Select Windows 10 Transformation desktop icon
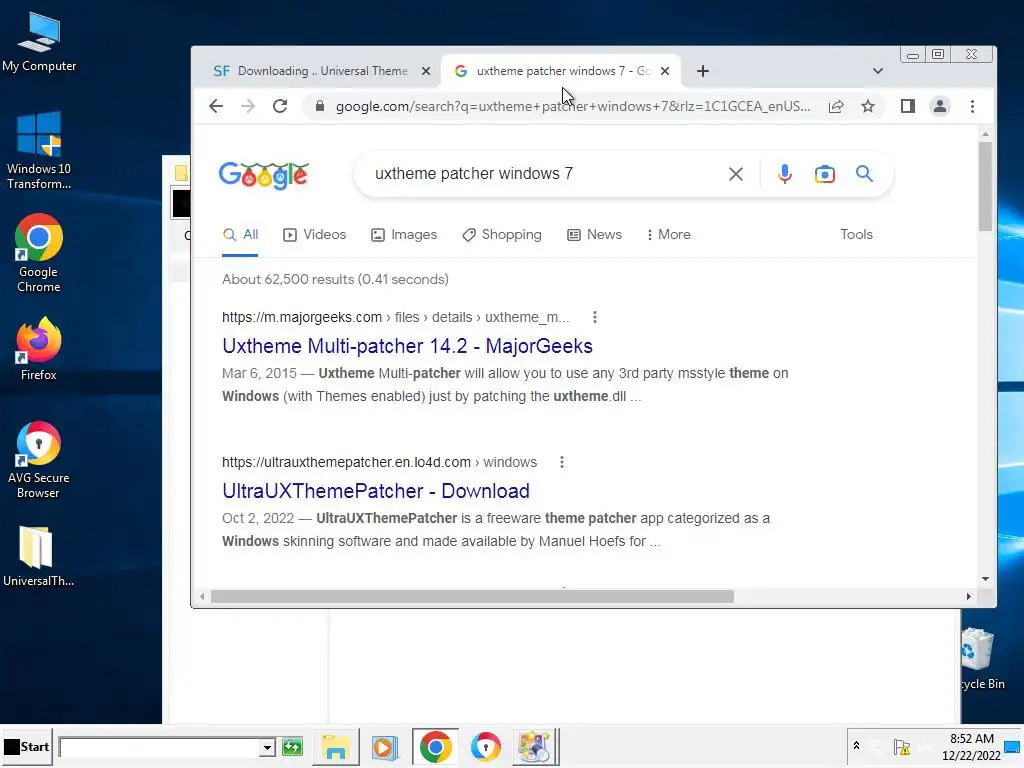 [x=39, y=151]
